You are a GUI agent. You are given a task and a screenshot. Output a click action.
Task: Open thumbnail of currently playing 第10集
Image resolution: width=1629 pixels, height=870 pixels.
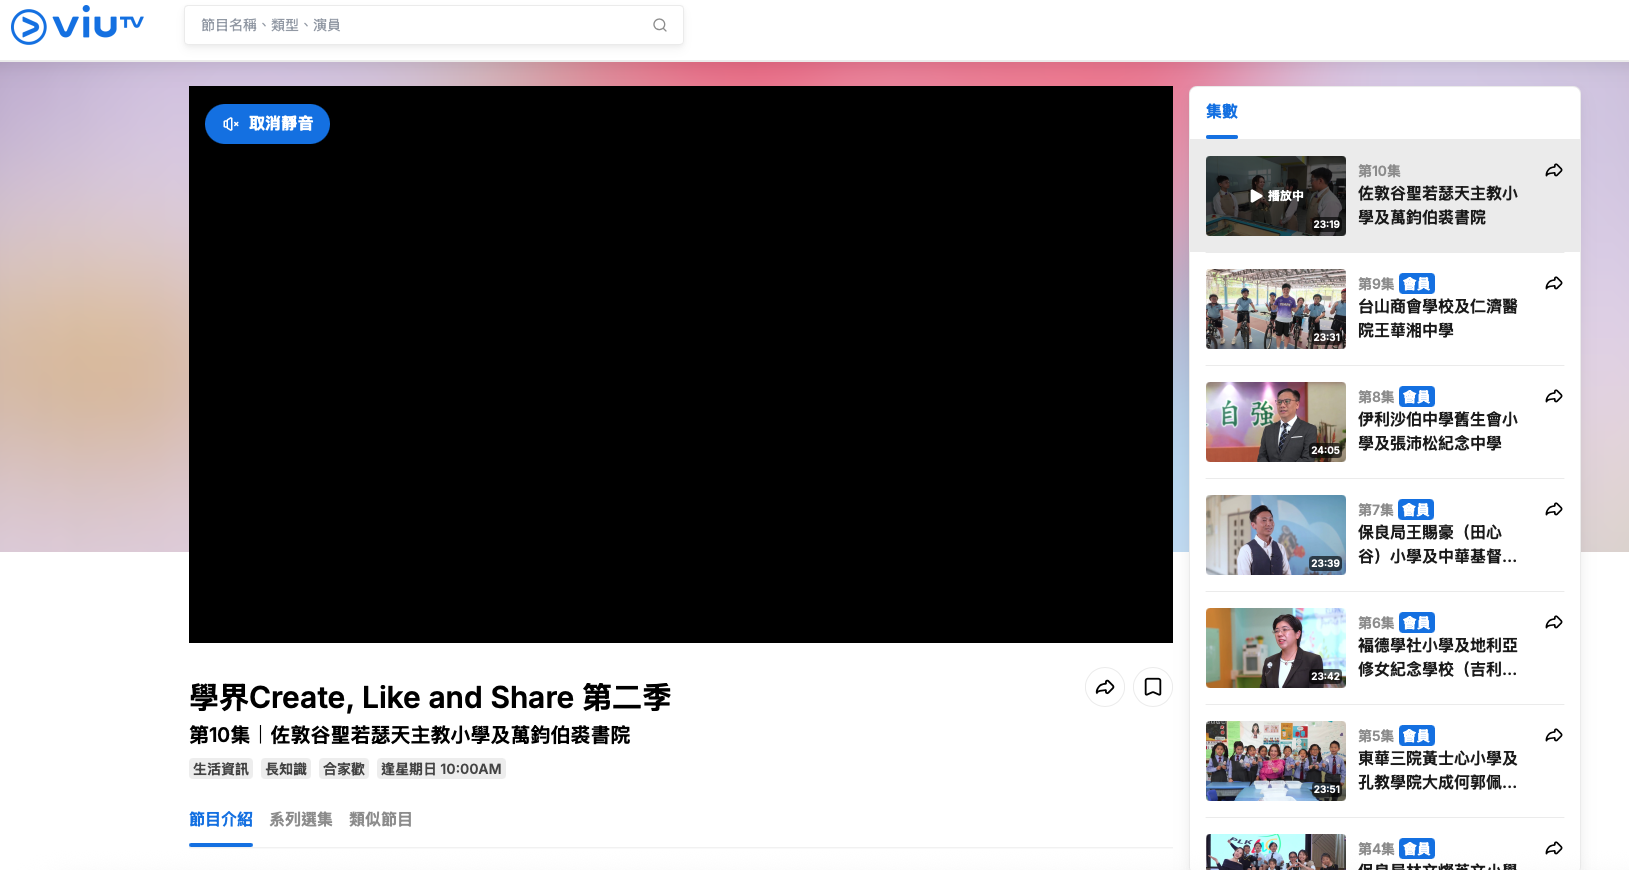point(1276,196)
